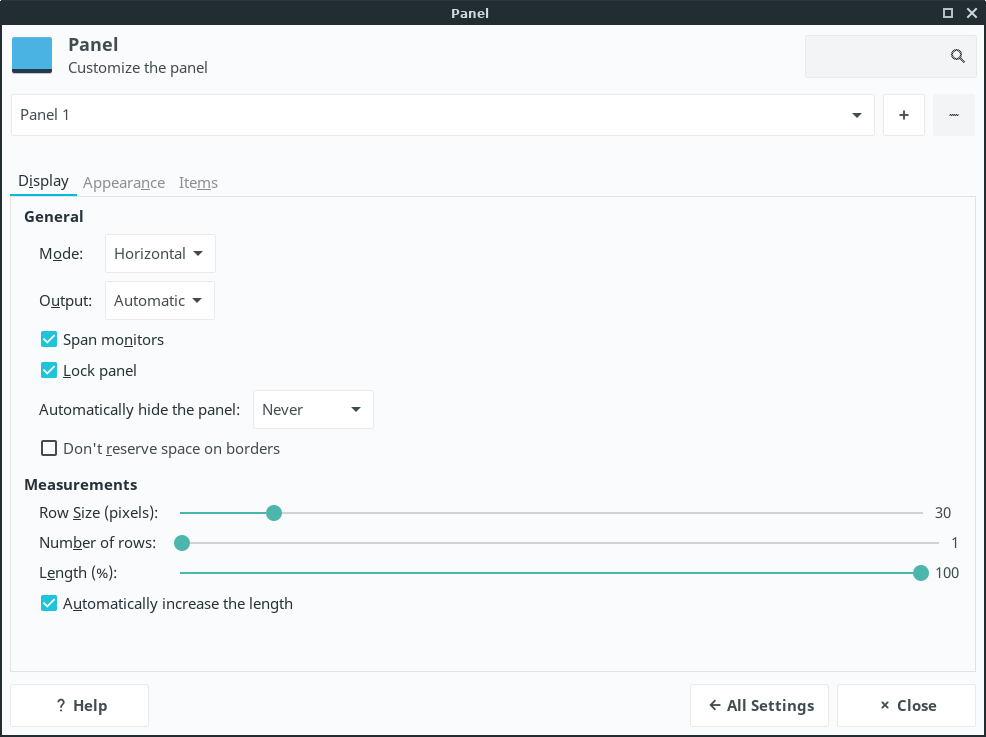Switch to the Appearance tab
Viewport: 986px width, 737px height.
[x=124, y=183]
